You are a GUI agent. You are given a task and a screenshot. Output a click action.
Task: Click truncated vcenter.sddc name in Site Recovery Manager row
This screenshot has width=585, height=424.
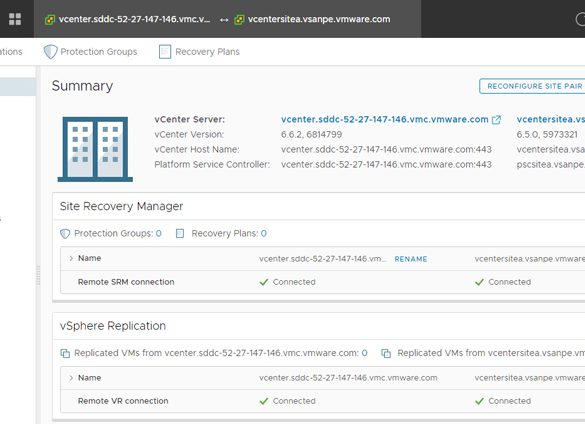pyautogui.click(x=323, y=259)
